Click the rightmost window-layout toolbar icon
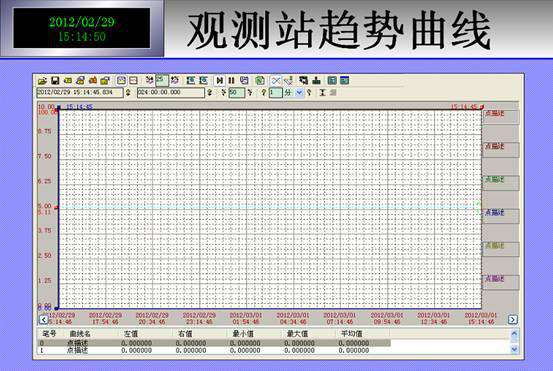The image size is (553, 371). coord(345,81)
